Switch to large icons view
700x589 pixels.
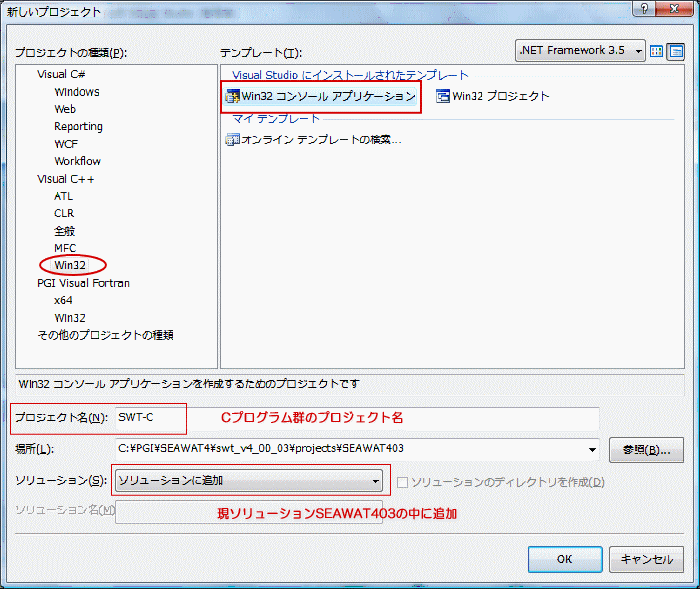coord(656,51)
